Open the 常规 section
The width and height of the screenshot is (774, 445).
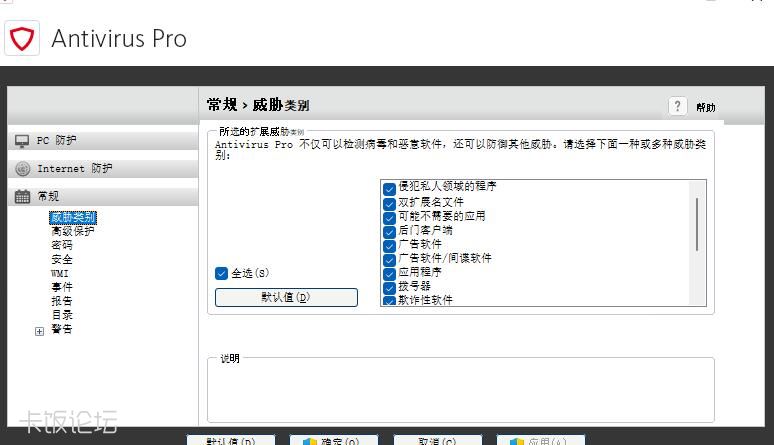103,197
